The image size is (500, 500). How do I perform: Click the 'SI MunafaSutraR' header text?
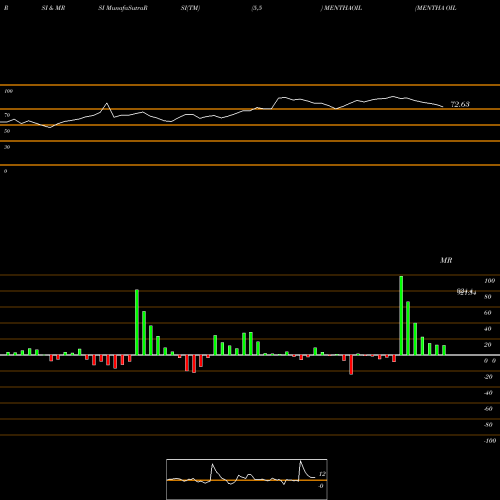click(x=123, y=8)
